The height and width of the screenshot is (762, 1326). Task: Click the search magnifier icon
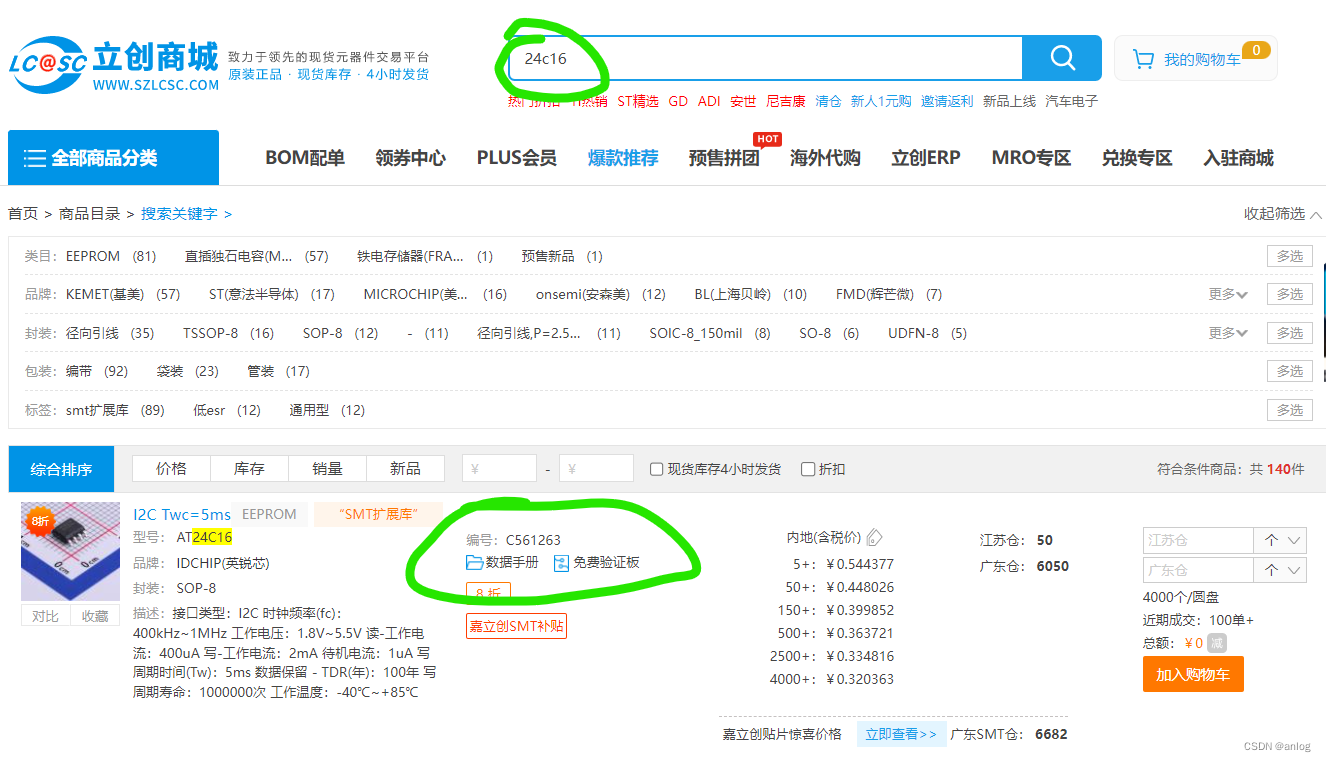(x=1060, y=58)
